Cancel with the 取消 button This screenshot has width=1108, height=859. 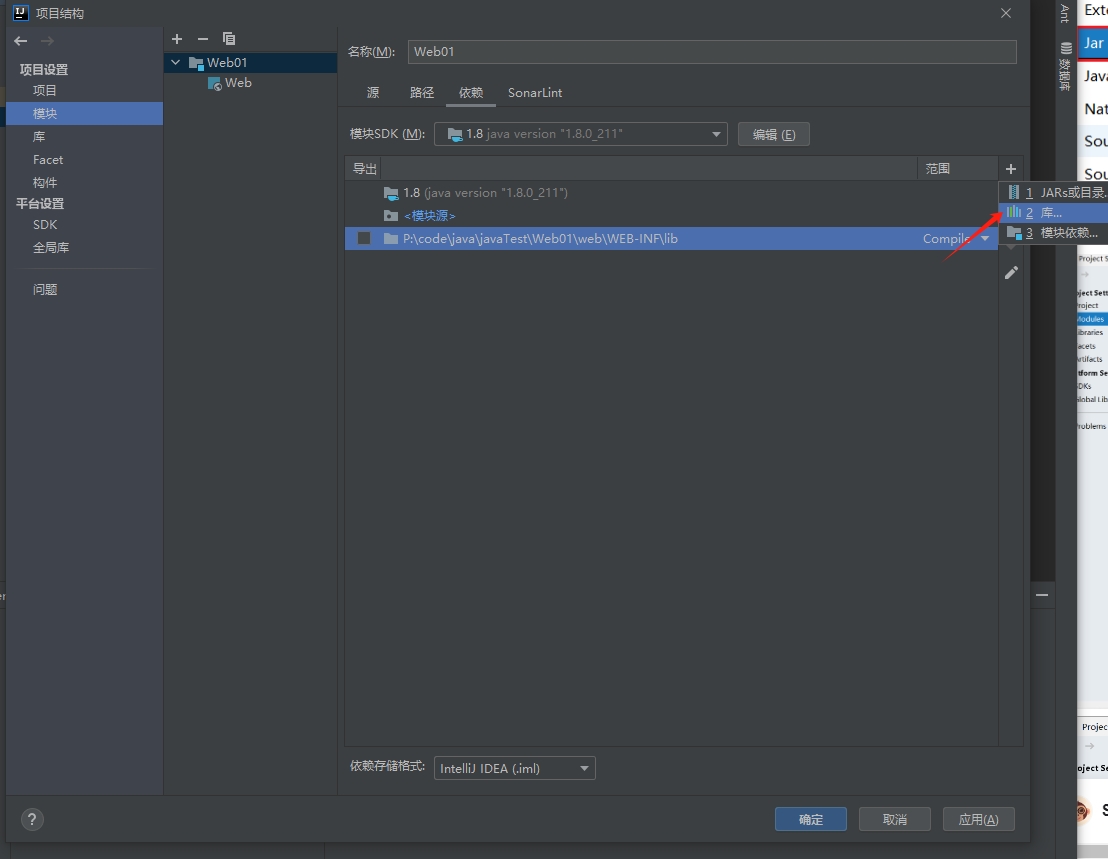pyautogui.click(x=895, y=819)
